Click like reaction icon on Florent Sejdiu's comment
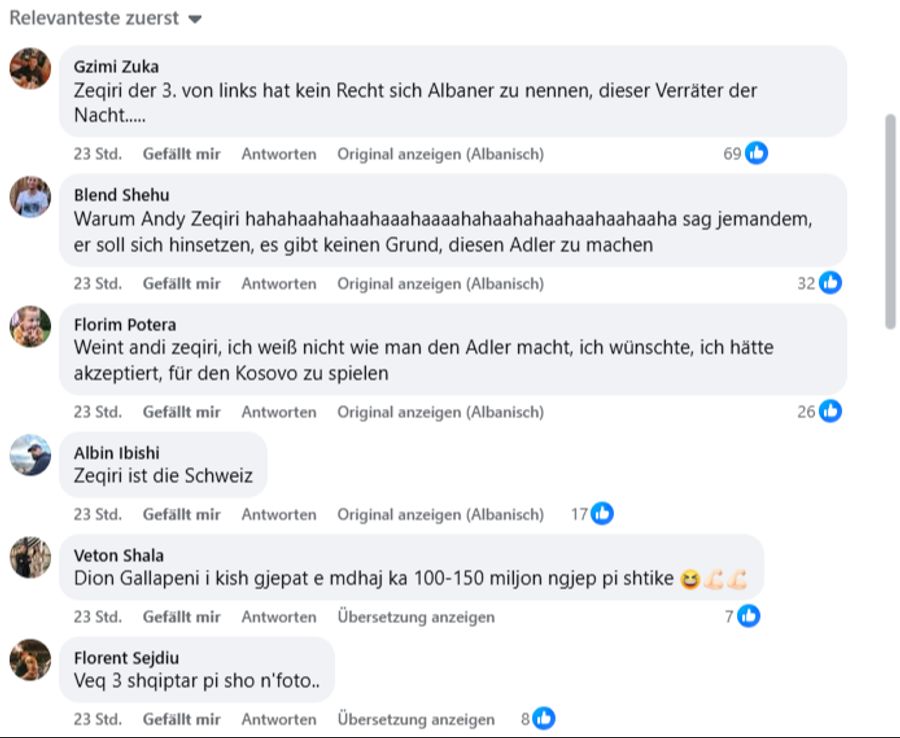900x738 pixels. [x=543, y=719]
